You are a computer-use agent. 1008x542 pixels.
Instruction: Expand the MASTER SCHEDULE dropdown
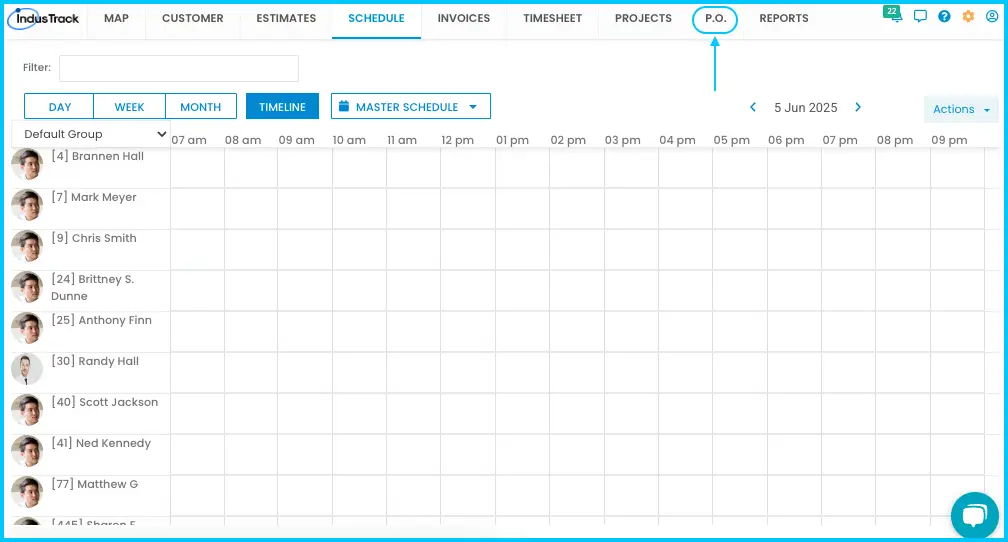411,107
